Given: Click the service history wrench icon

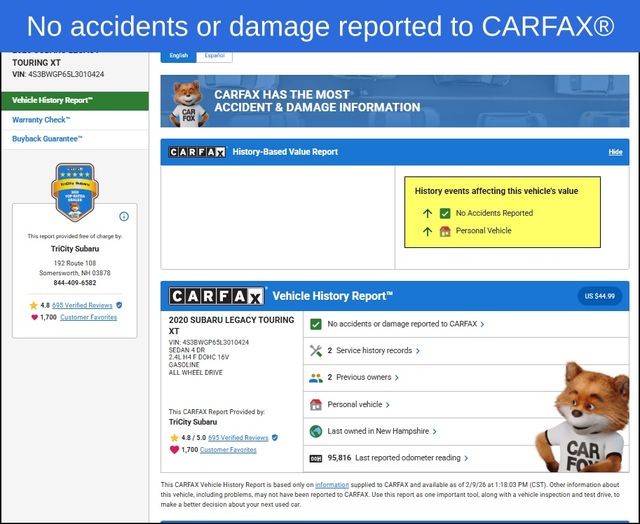Looking at the screenshot, I should [316, 351].
